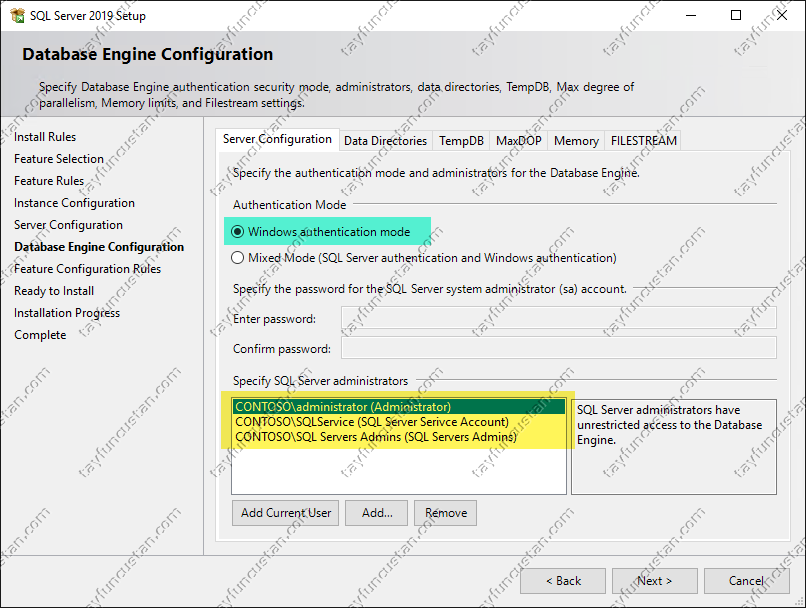Select CONTOSO\SQL Servers Admins group entry
Screen dimensions: 806x608
tap(399, 436)
